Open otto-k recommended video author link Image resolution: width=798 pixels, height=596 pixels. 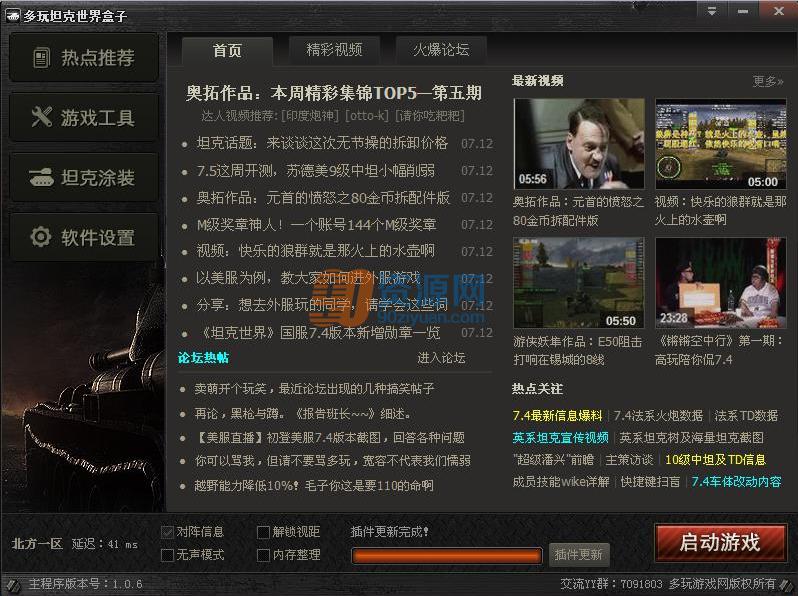[x=367, y=116]
